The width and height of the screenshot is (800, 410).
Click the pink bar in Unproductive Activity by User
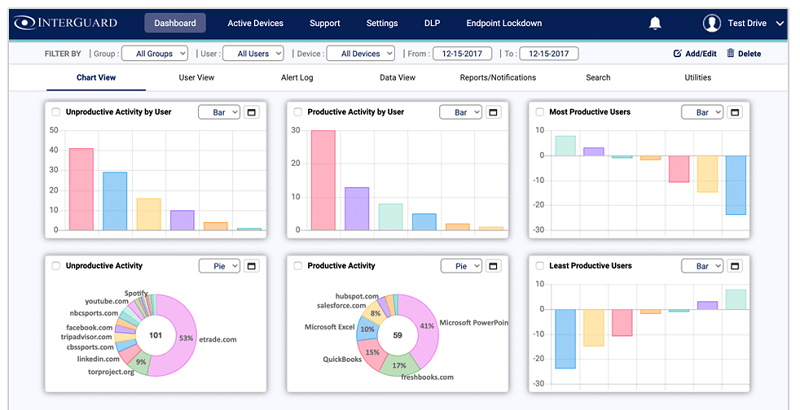[x=81, y=189]
